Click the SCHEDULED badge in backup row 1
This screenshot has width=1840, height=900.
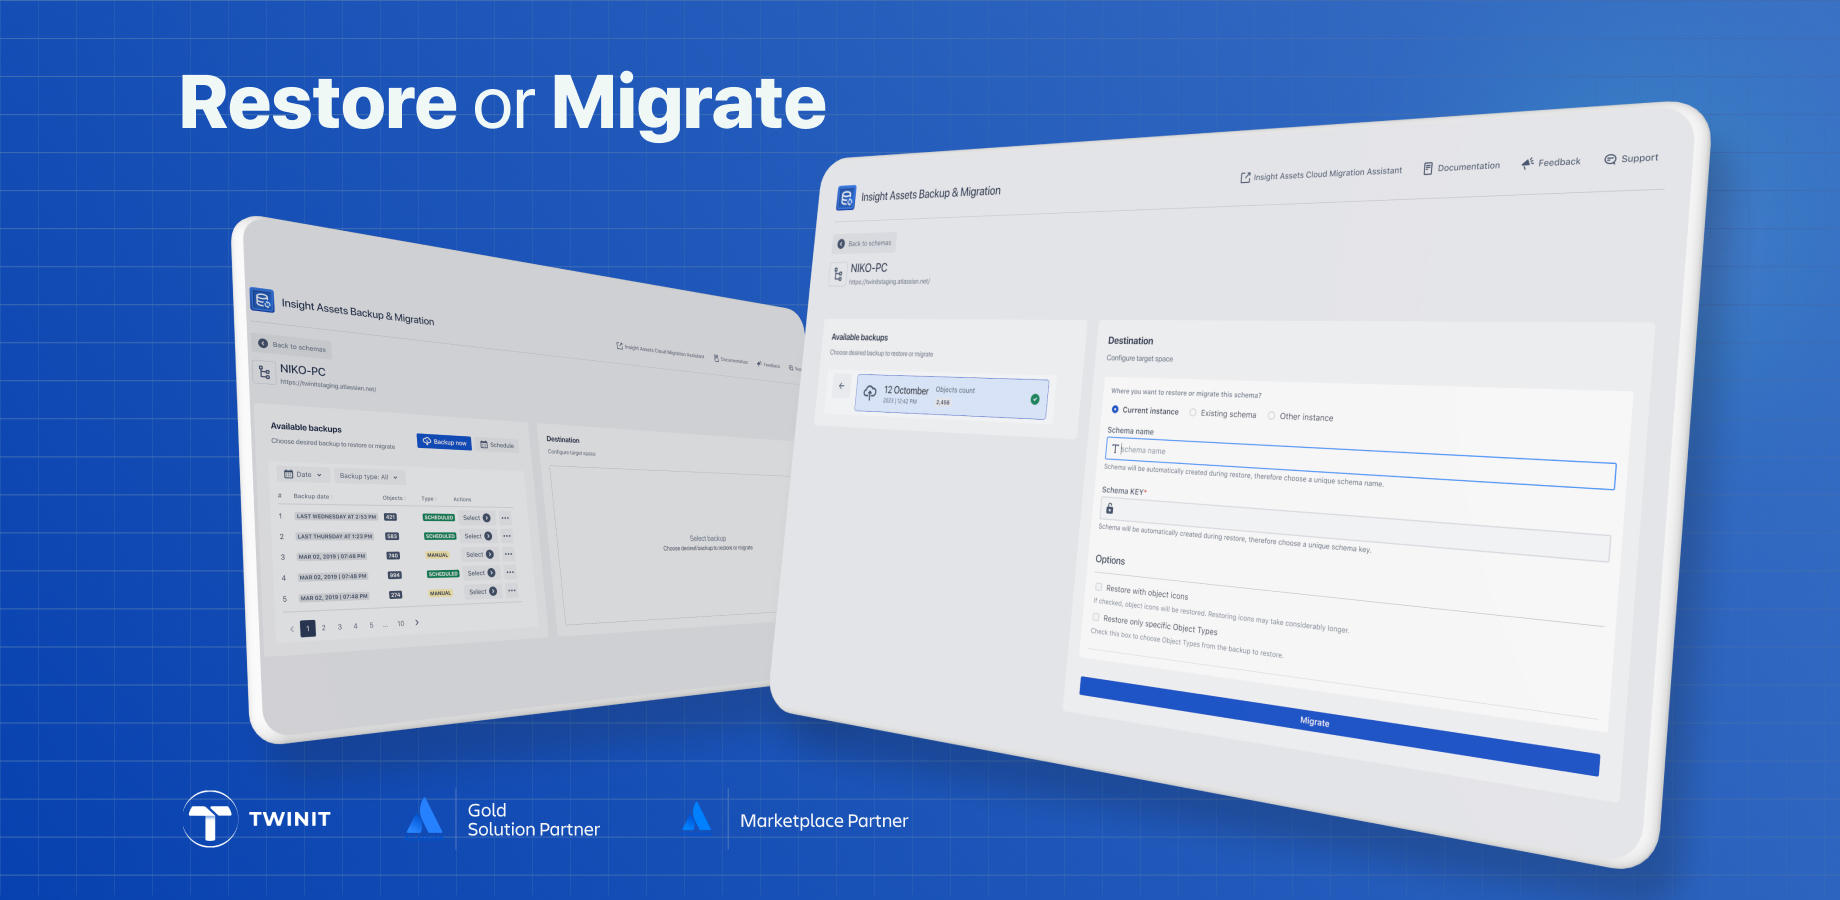(439, 517)
